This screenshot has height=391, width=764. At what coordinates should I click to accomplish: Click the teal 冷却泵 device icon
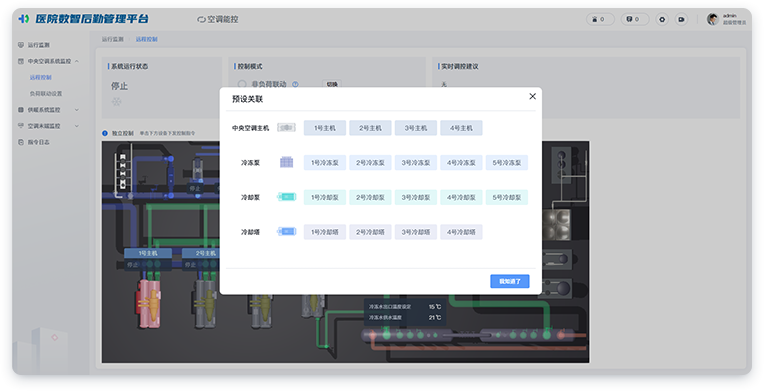[286, 197]
